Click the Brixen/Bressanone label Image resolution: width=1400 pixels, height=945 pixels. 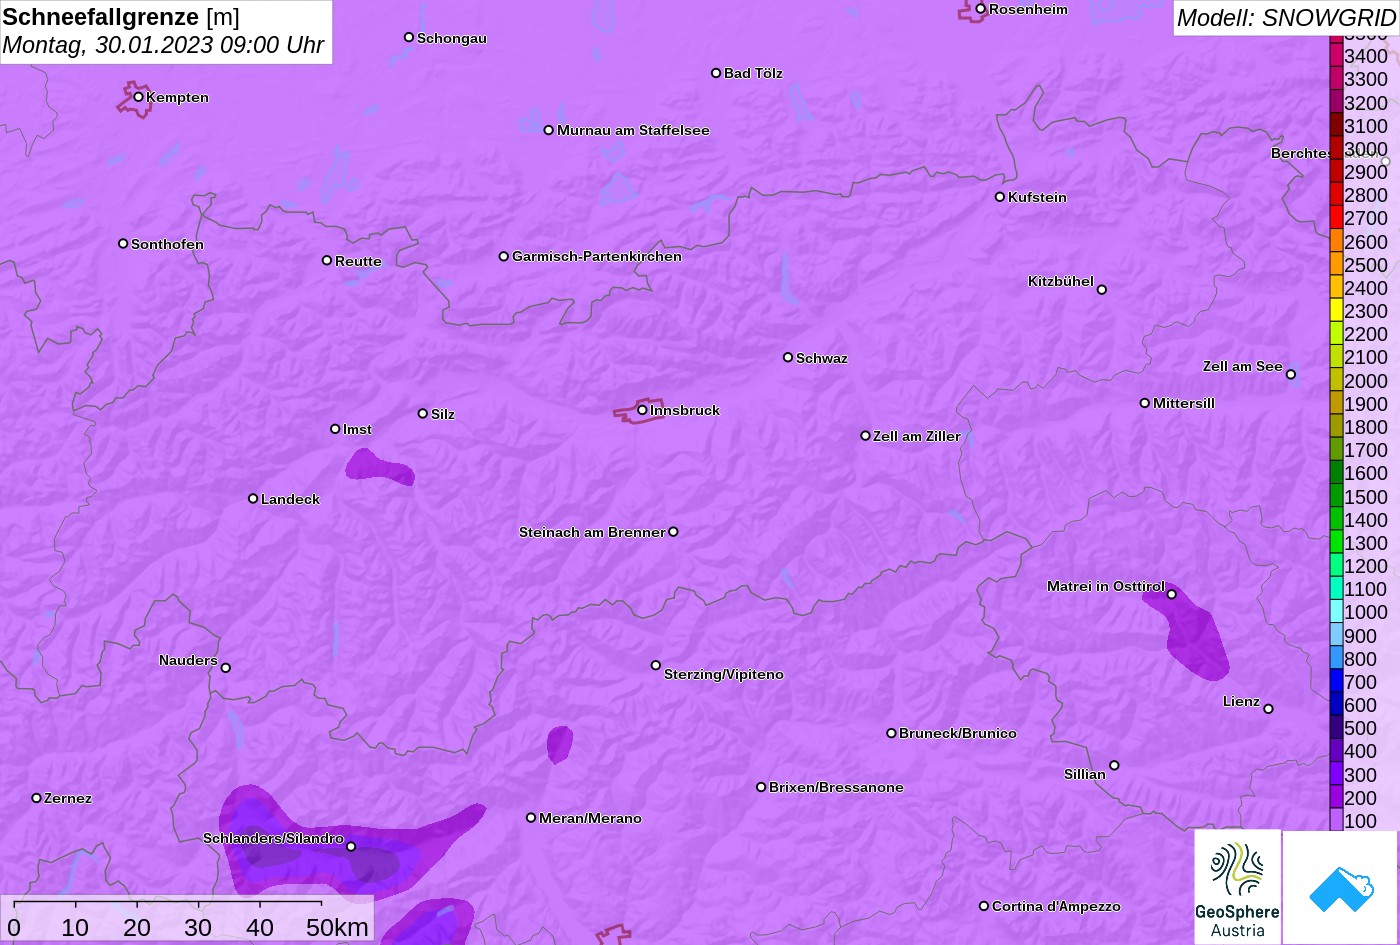(x=836, y=787)
